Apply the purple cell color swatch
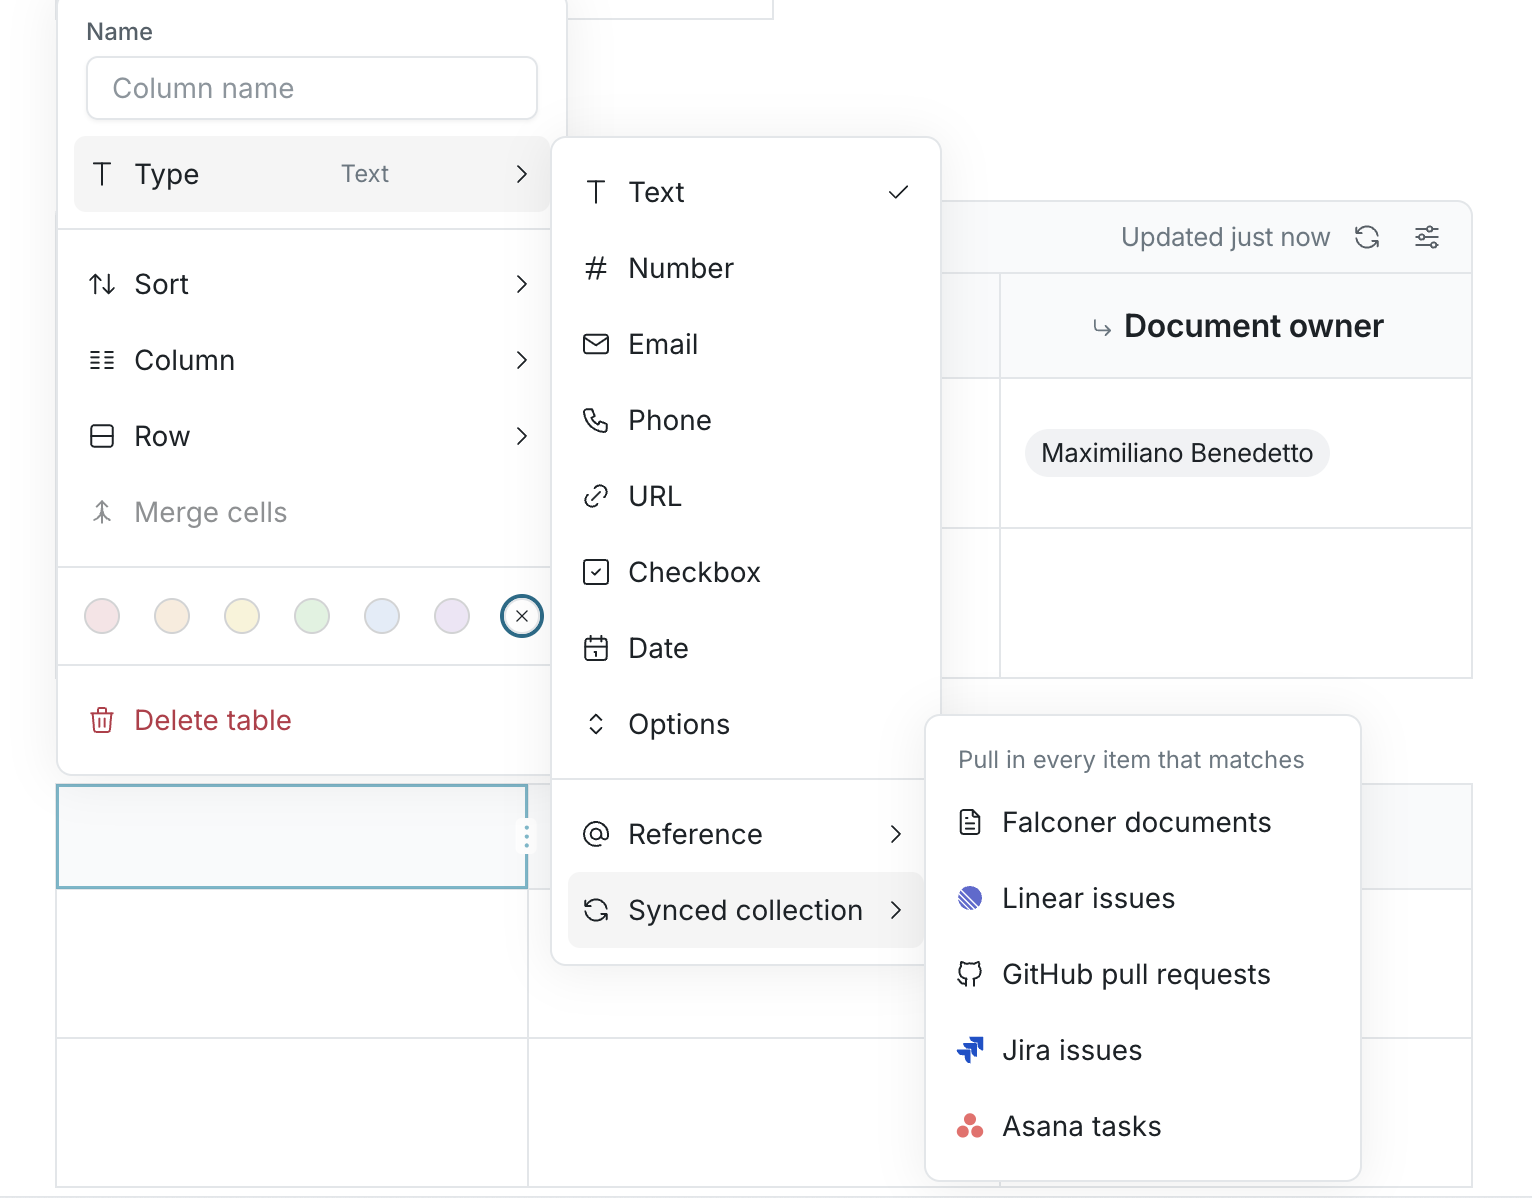The image size is (1532, 1198). pyautogui.click(x=452, y=616)
